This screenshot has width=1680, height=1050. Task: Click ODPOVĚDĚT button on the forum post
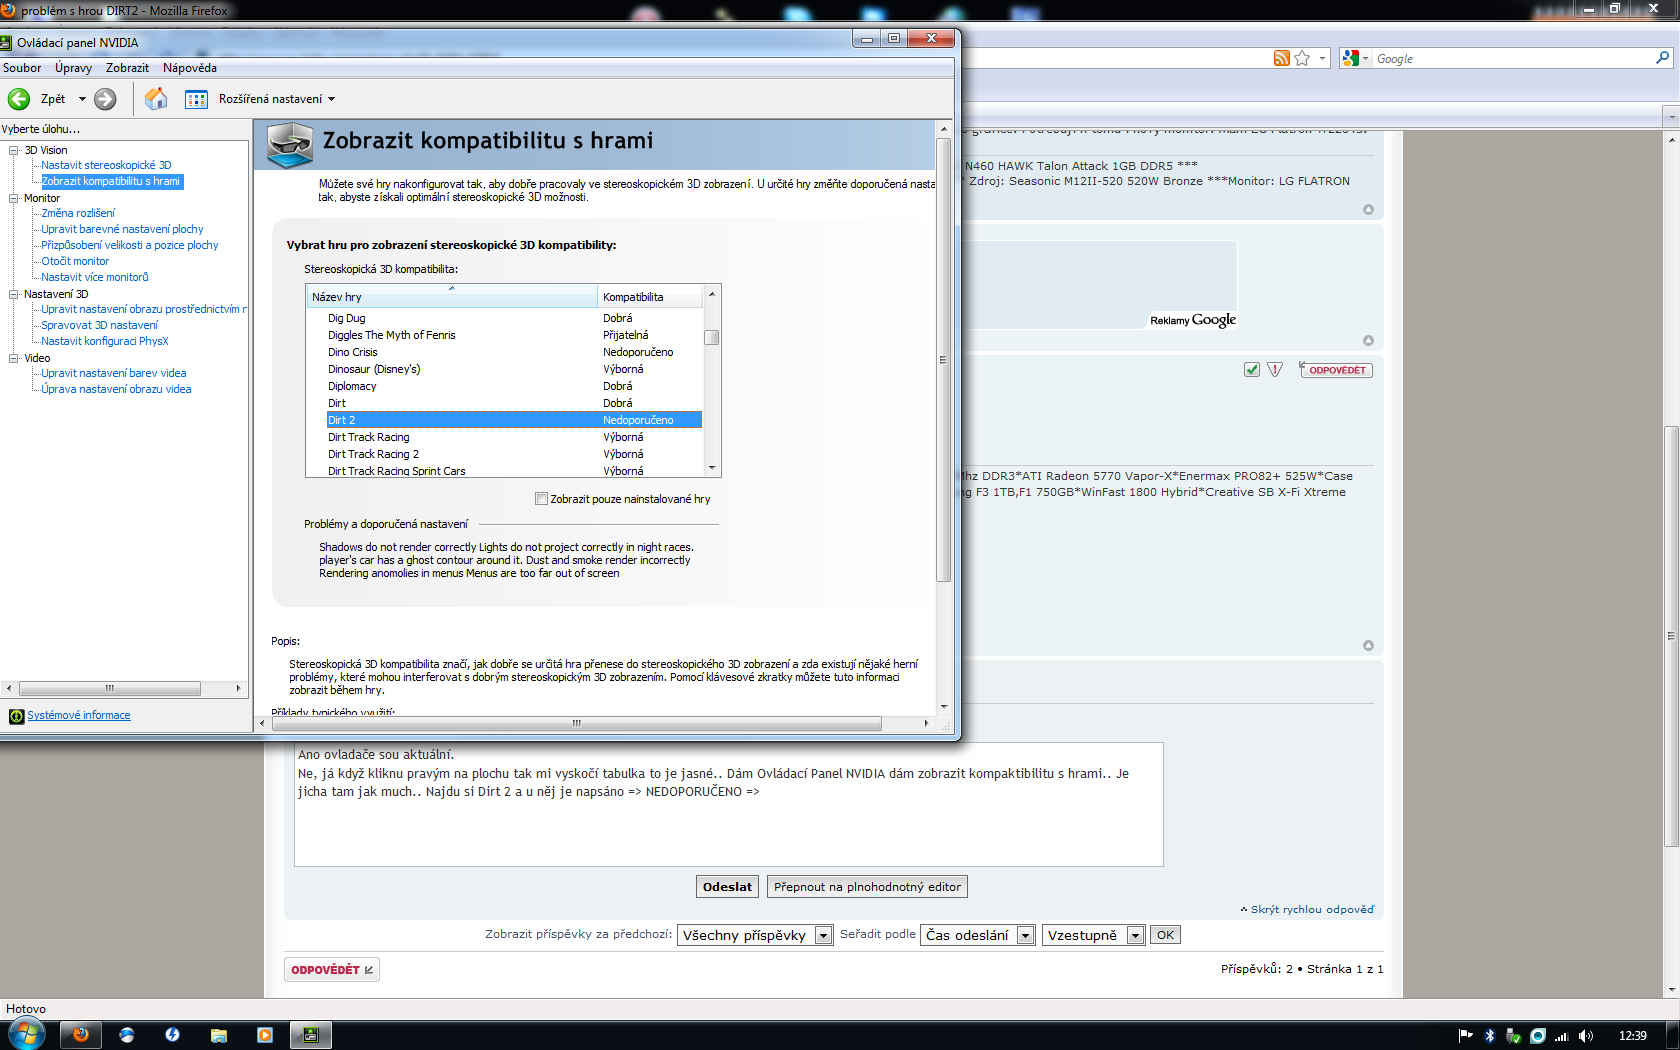(1336, 370)
